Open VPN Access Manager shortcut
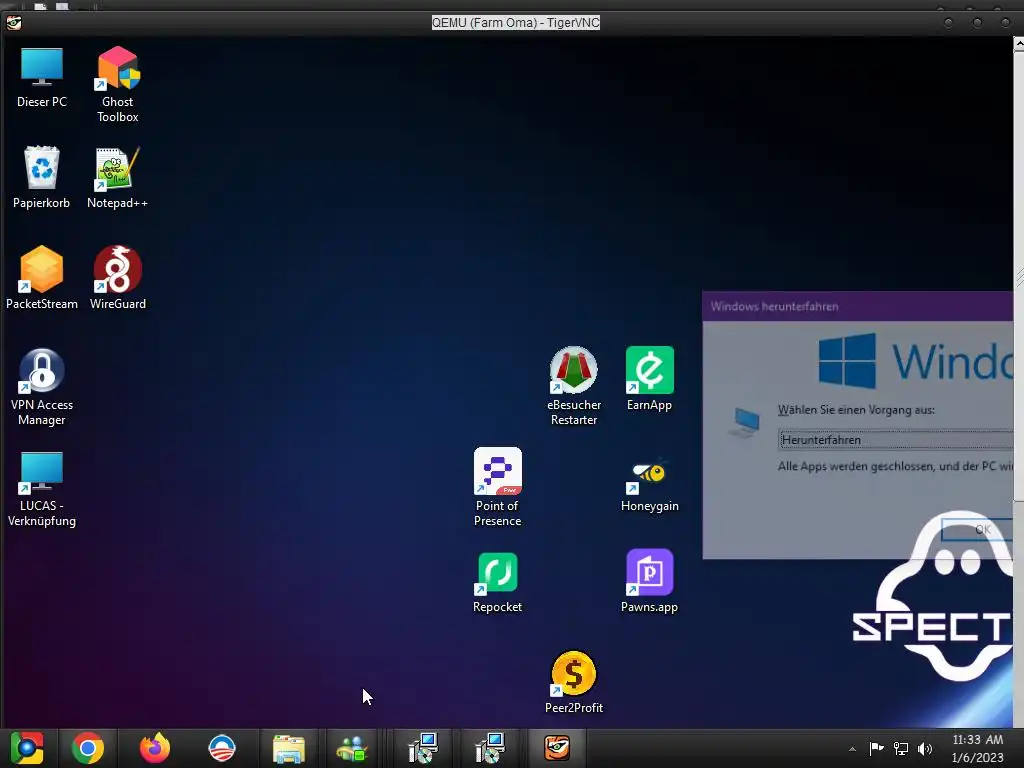Viewport: 1024px width, 768px height. pyautogui.click(x=42, y=387)
